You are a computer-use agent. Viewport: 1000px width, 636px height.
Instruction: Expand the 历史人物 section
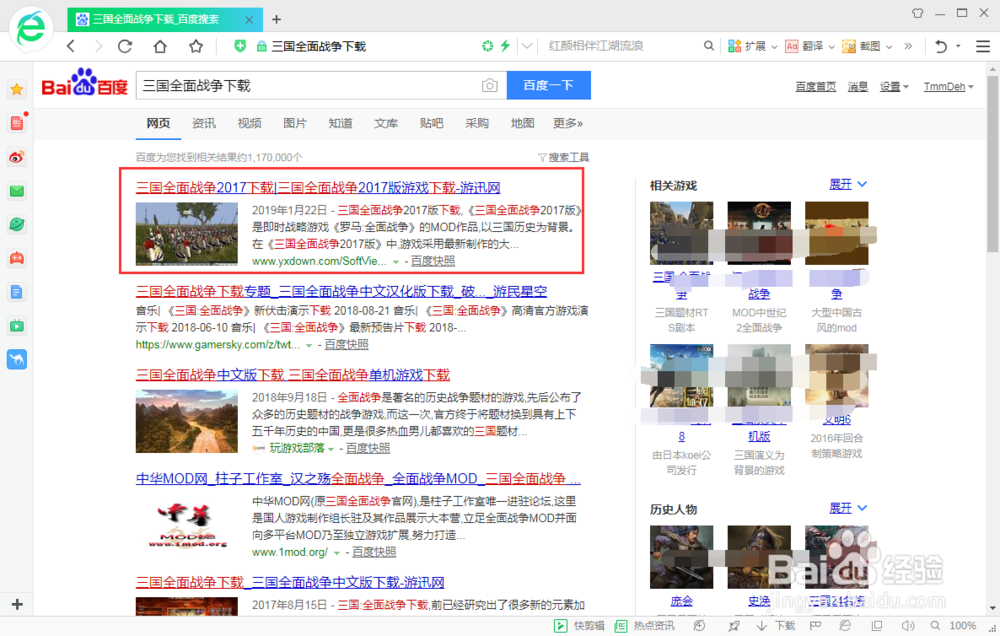click(843, 508)
